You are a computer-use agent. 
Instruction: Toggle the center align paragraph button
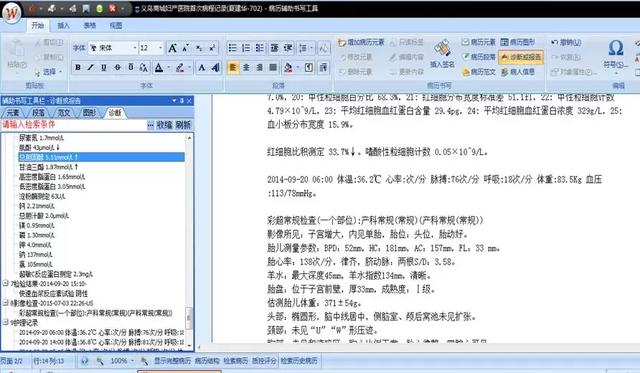[246, 67]
